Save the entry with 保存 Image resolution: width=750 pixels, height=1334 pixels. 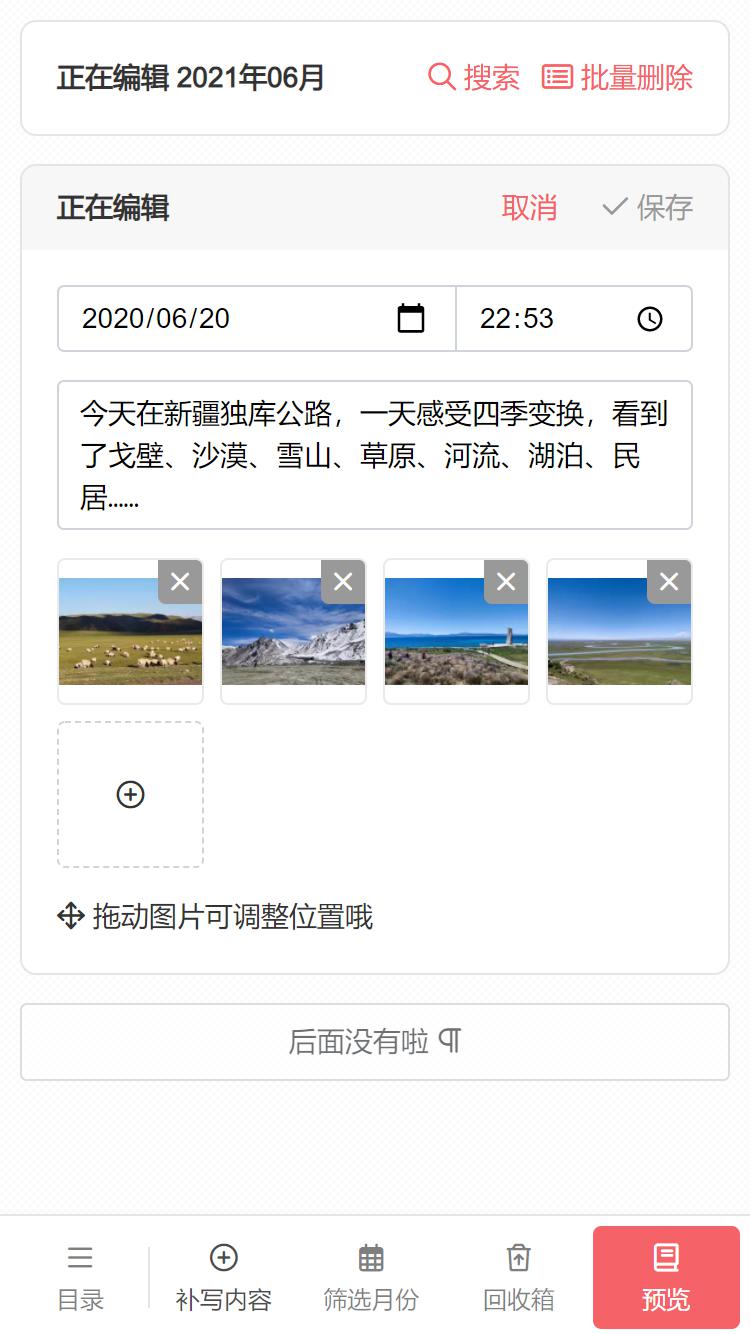pyautogui.click(x=647, y=208)
